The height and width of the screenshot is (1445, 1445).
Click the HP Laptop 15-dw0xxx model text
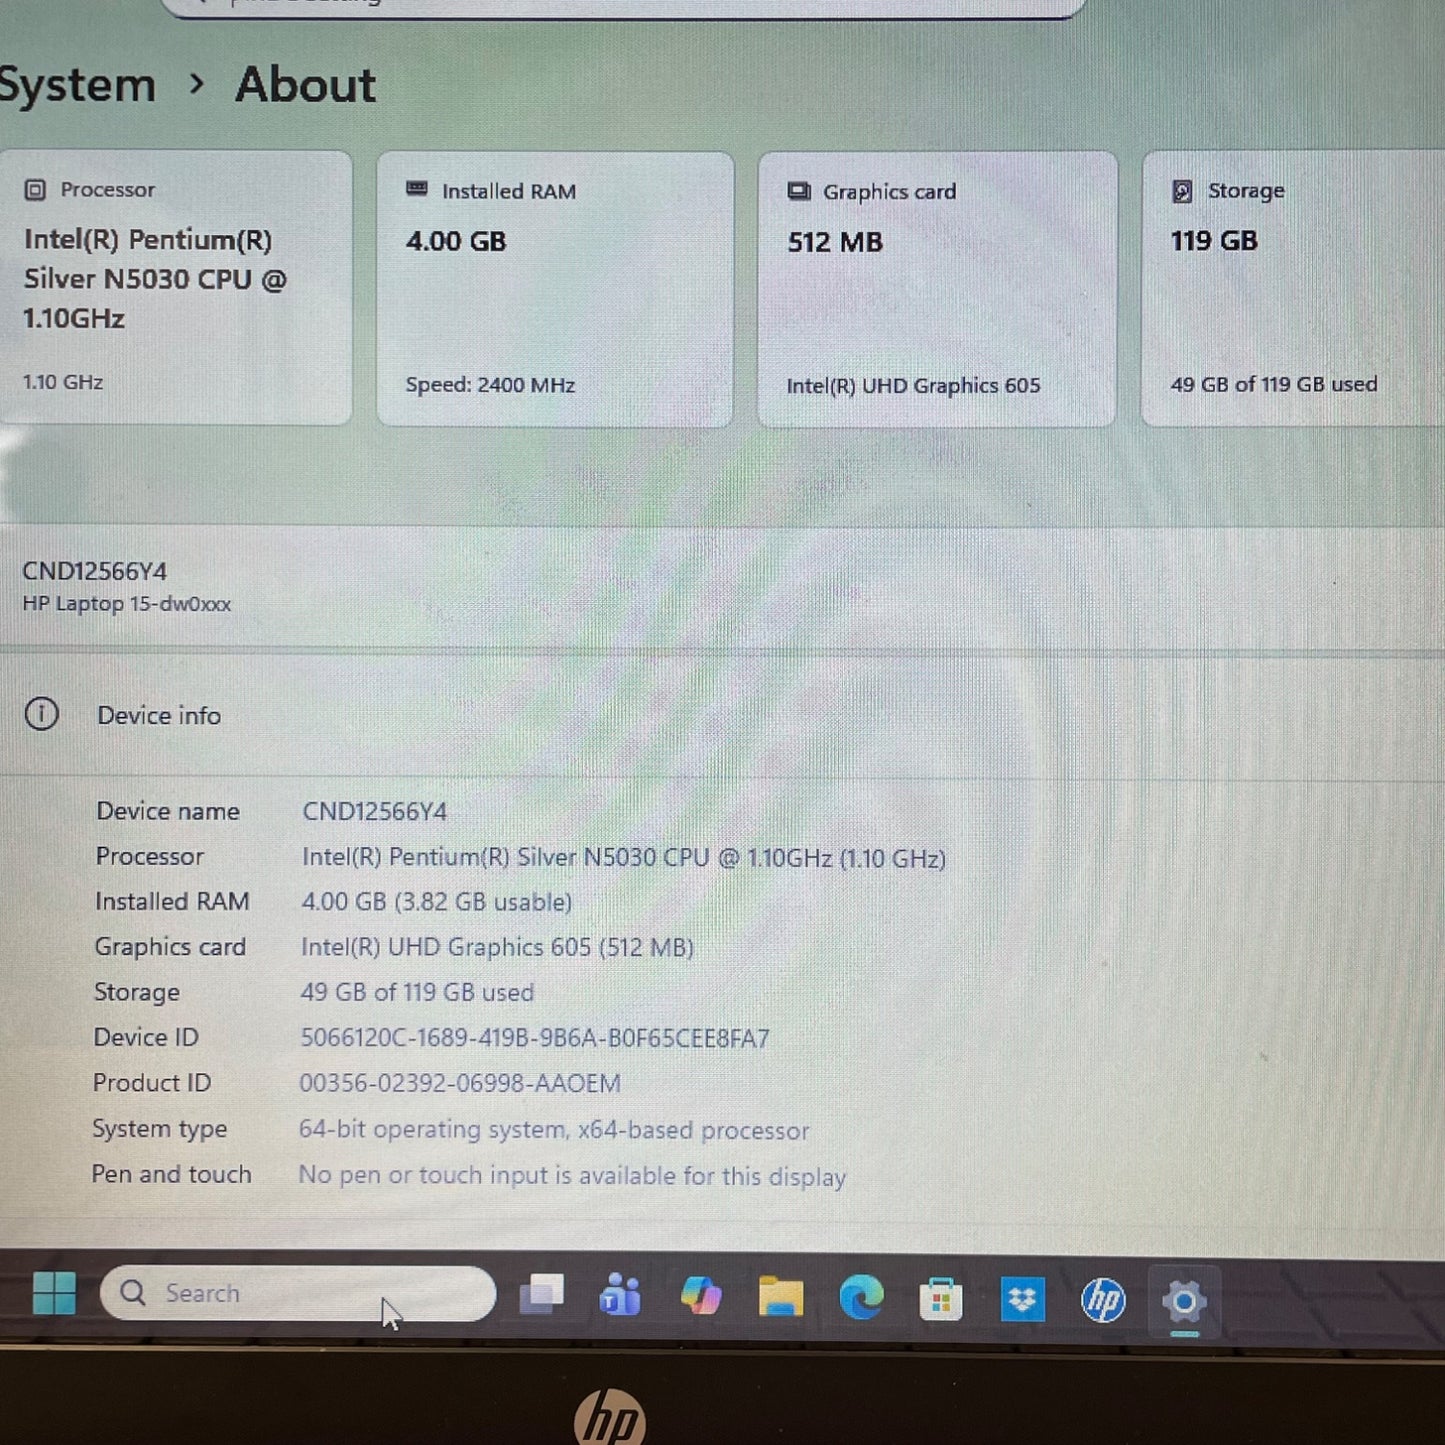127,604
